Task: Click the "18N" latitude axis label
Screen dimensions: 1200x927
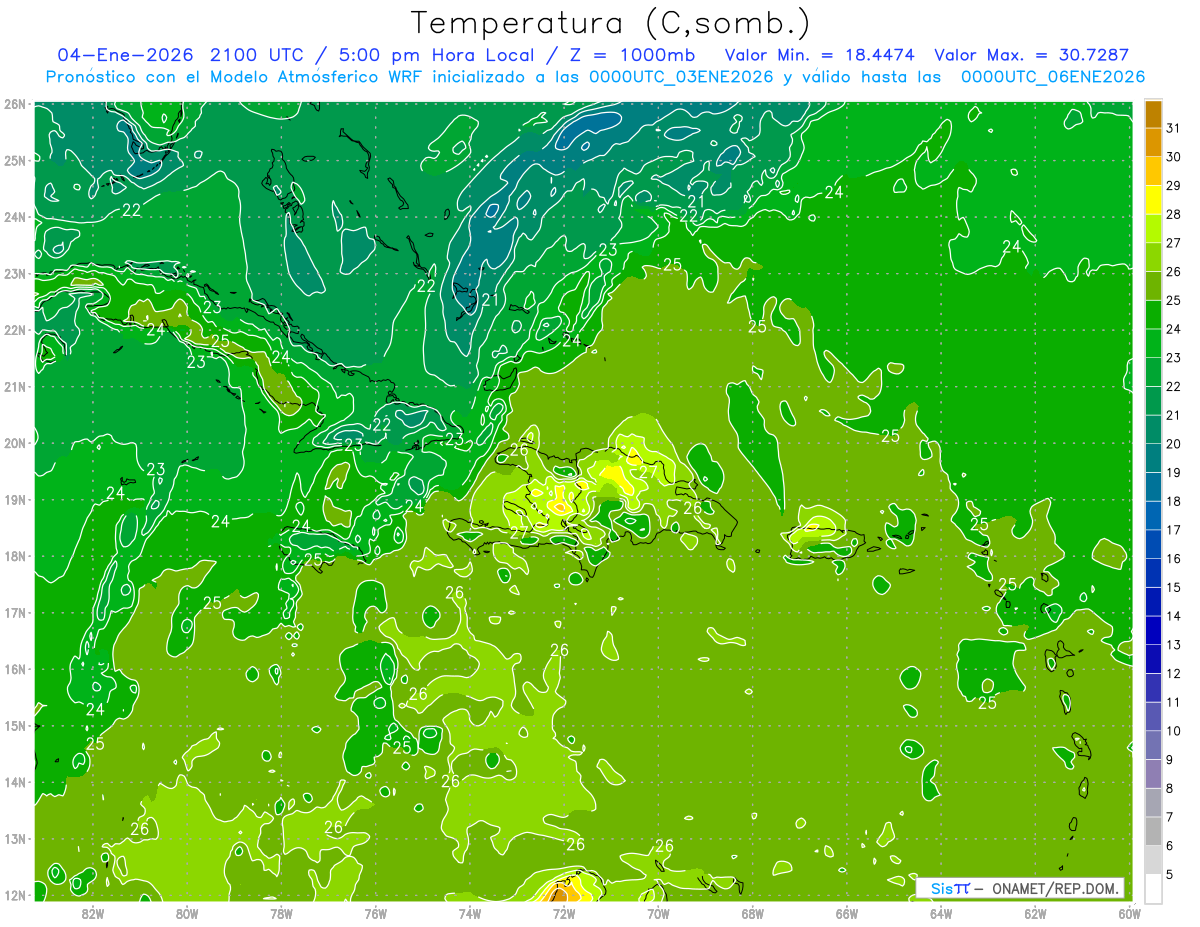Action: point(14,556)
